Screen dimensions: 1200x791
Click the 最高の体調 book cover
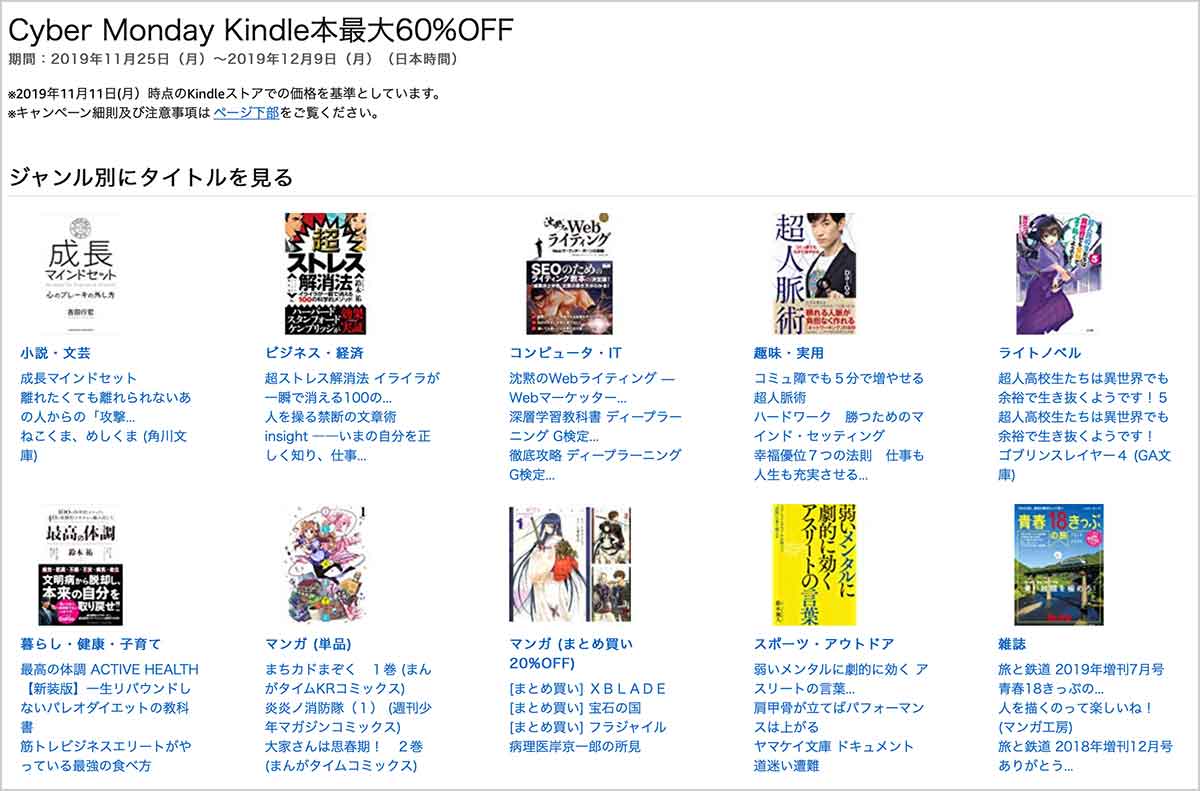tap(80, 565)
